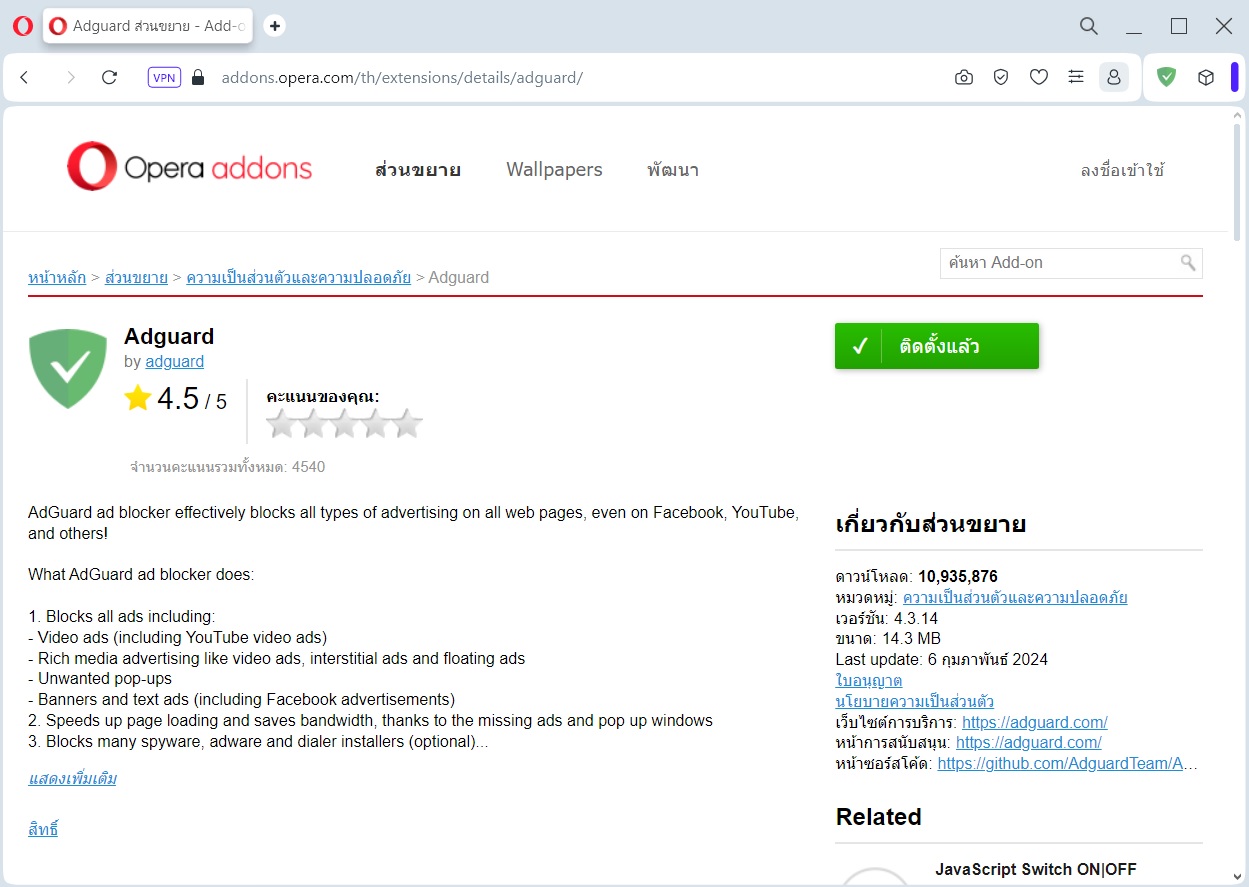Click the tab search magnifier icon
The image size is (1249, 887).
coord(1089,26)
